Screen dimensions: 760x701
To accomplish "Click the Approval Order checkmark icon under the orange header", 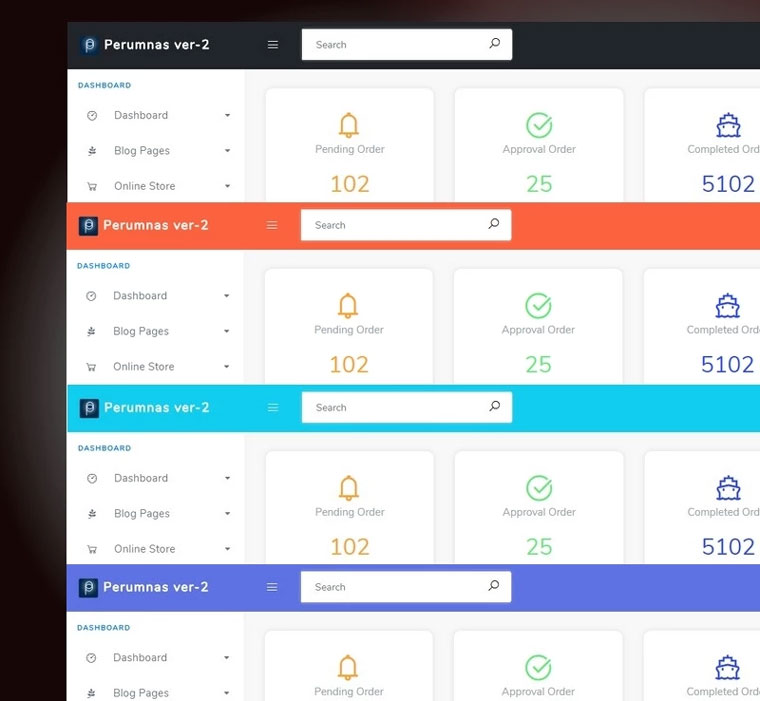I will click(x=538, y=305).
